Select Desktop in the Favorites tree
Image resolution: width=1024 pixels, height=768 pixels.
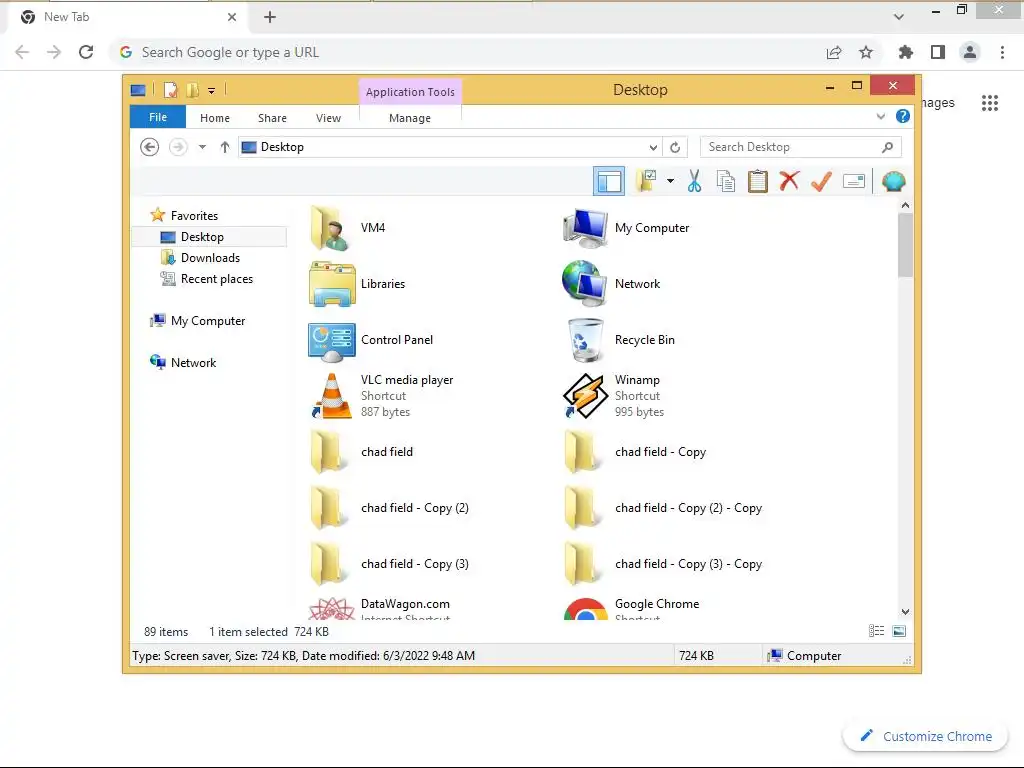209,236
